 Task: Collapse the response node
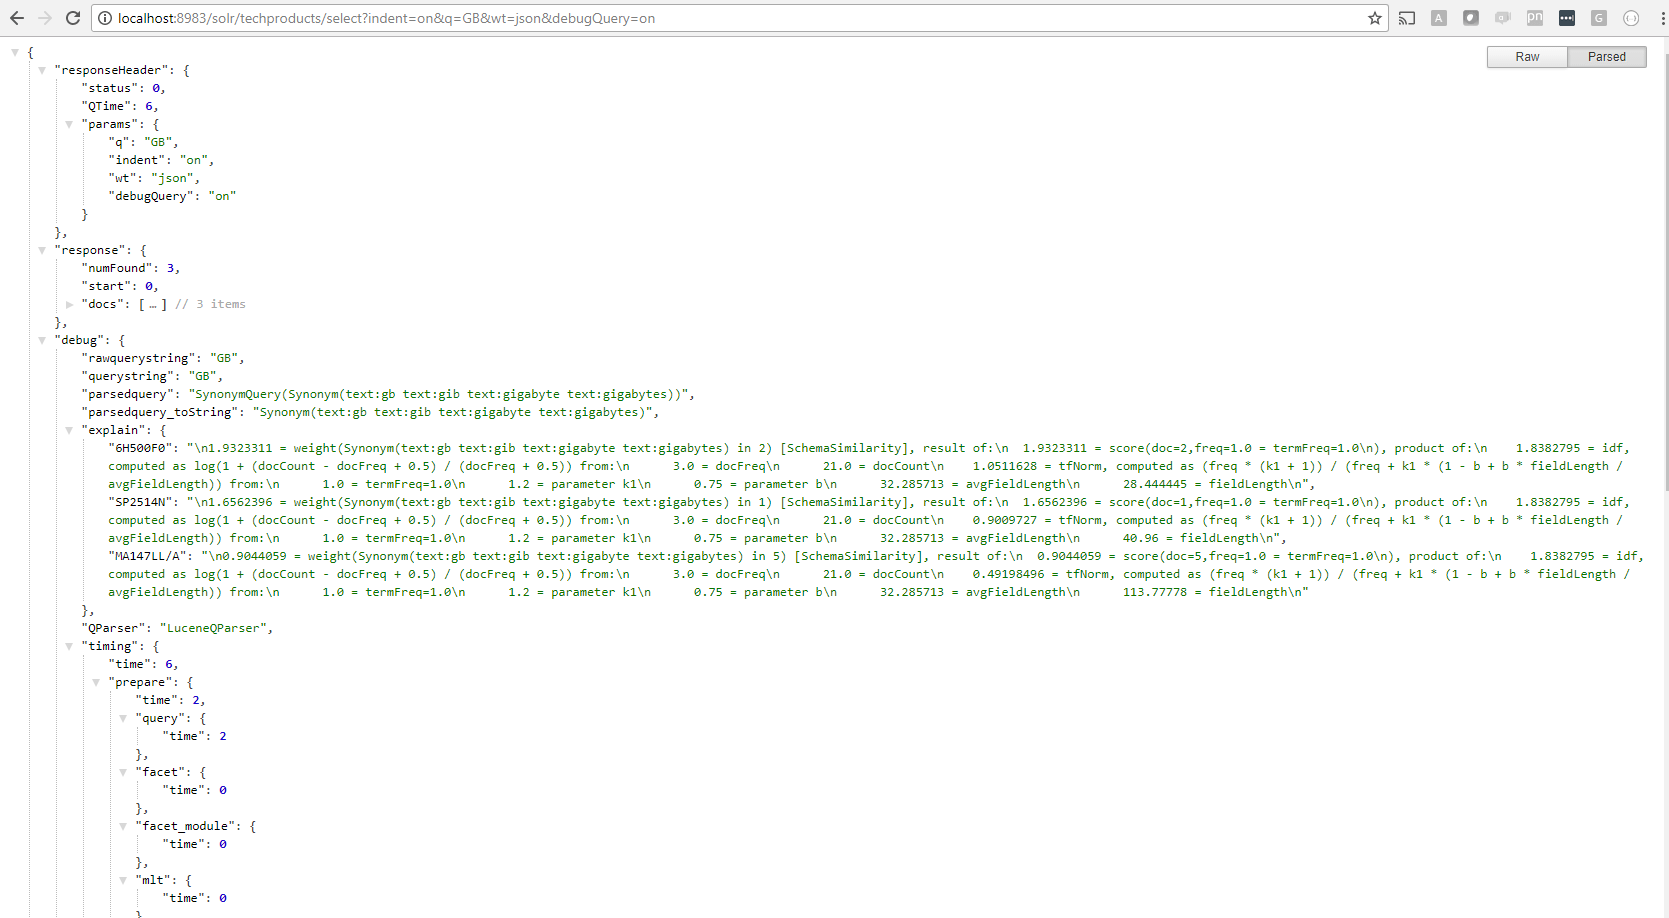point(42,250)
